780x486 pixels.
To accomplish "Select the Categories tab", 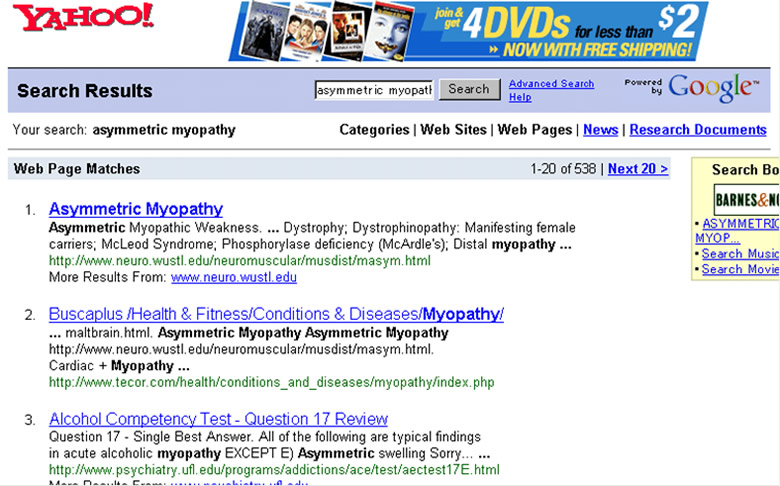I will click(374, 130).
